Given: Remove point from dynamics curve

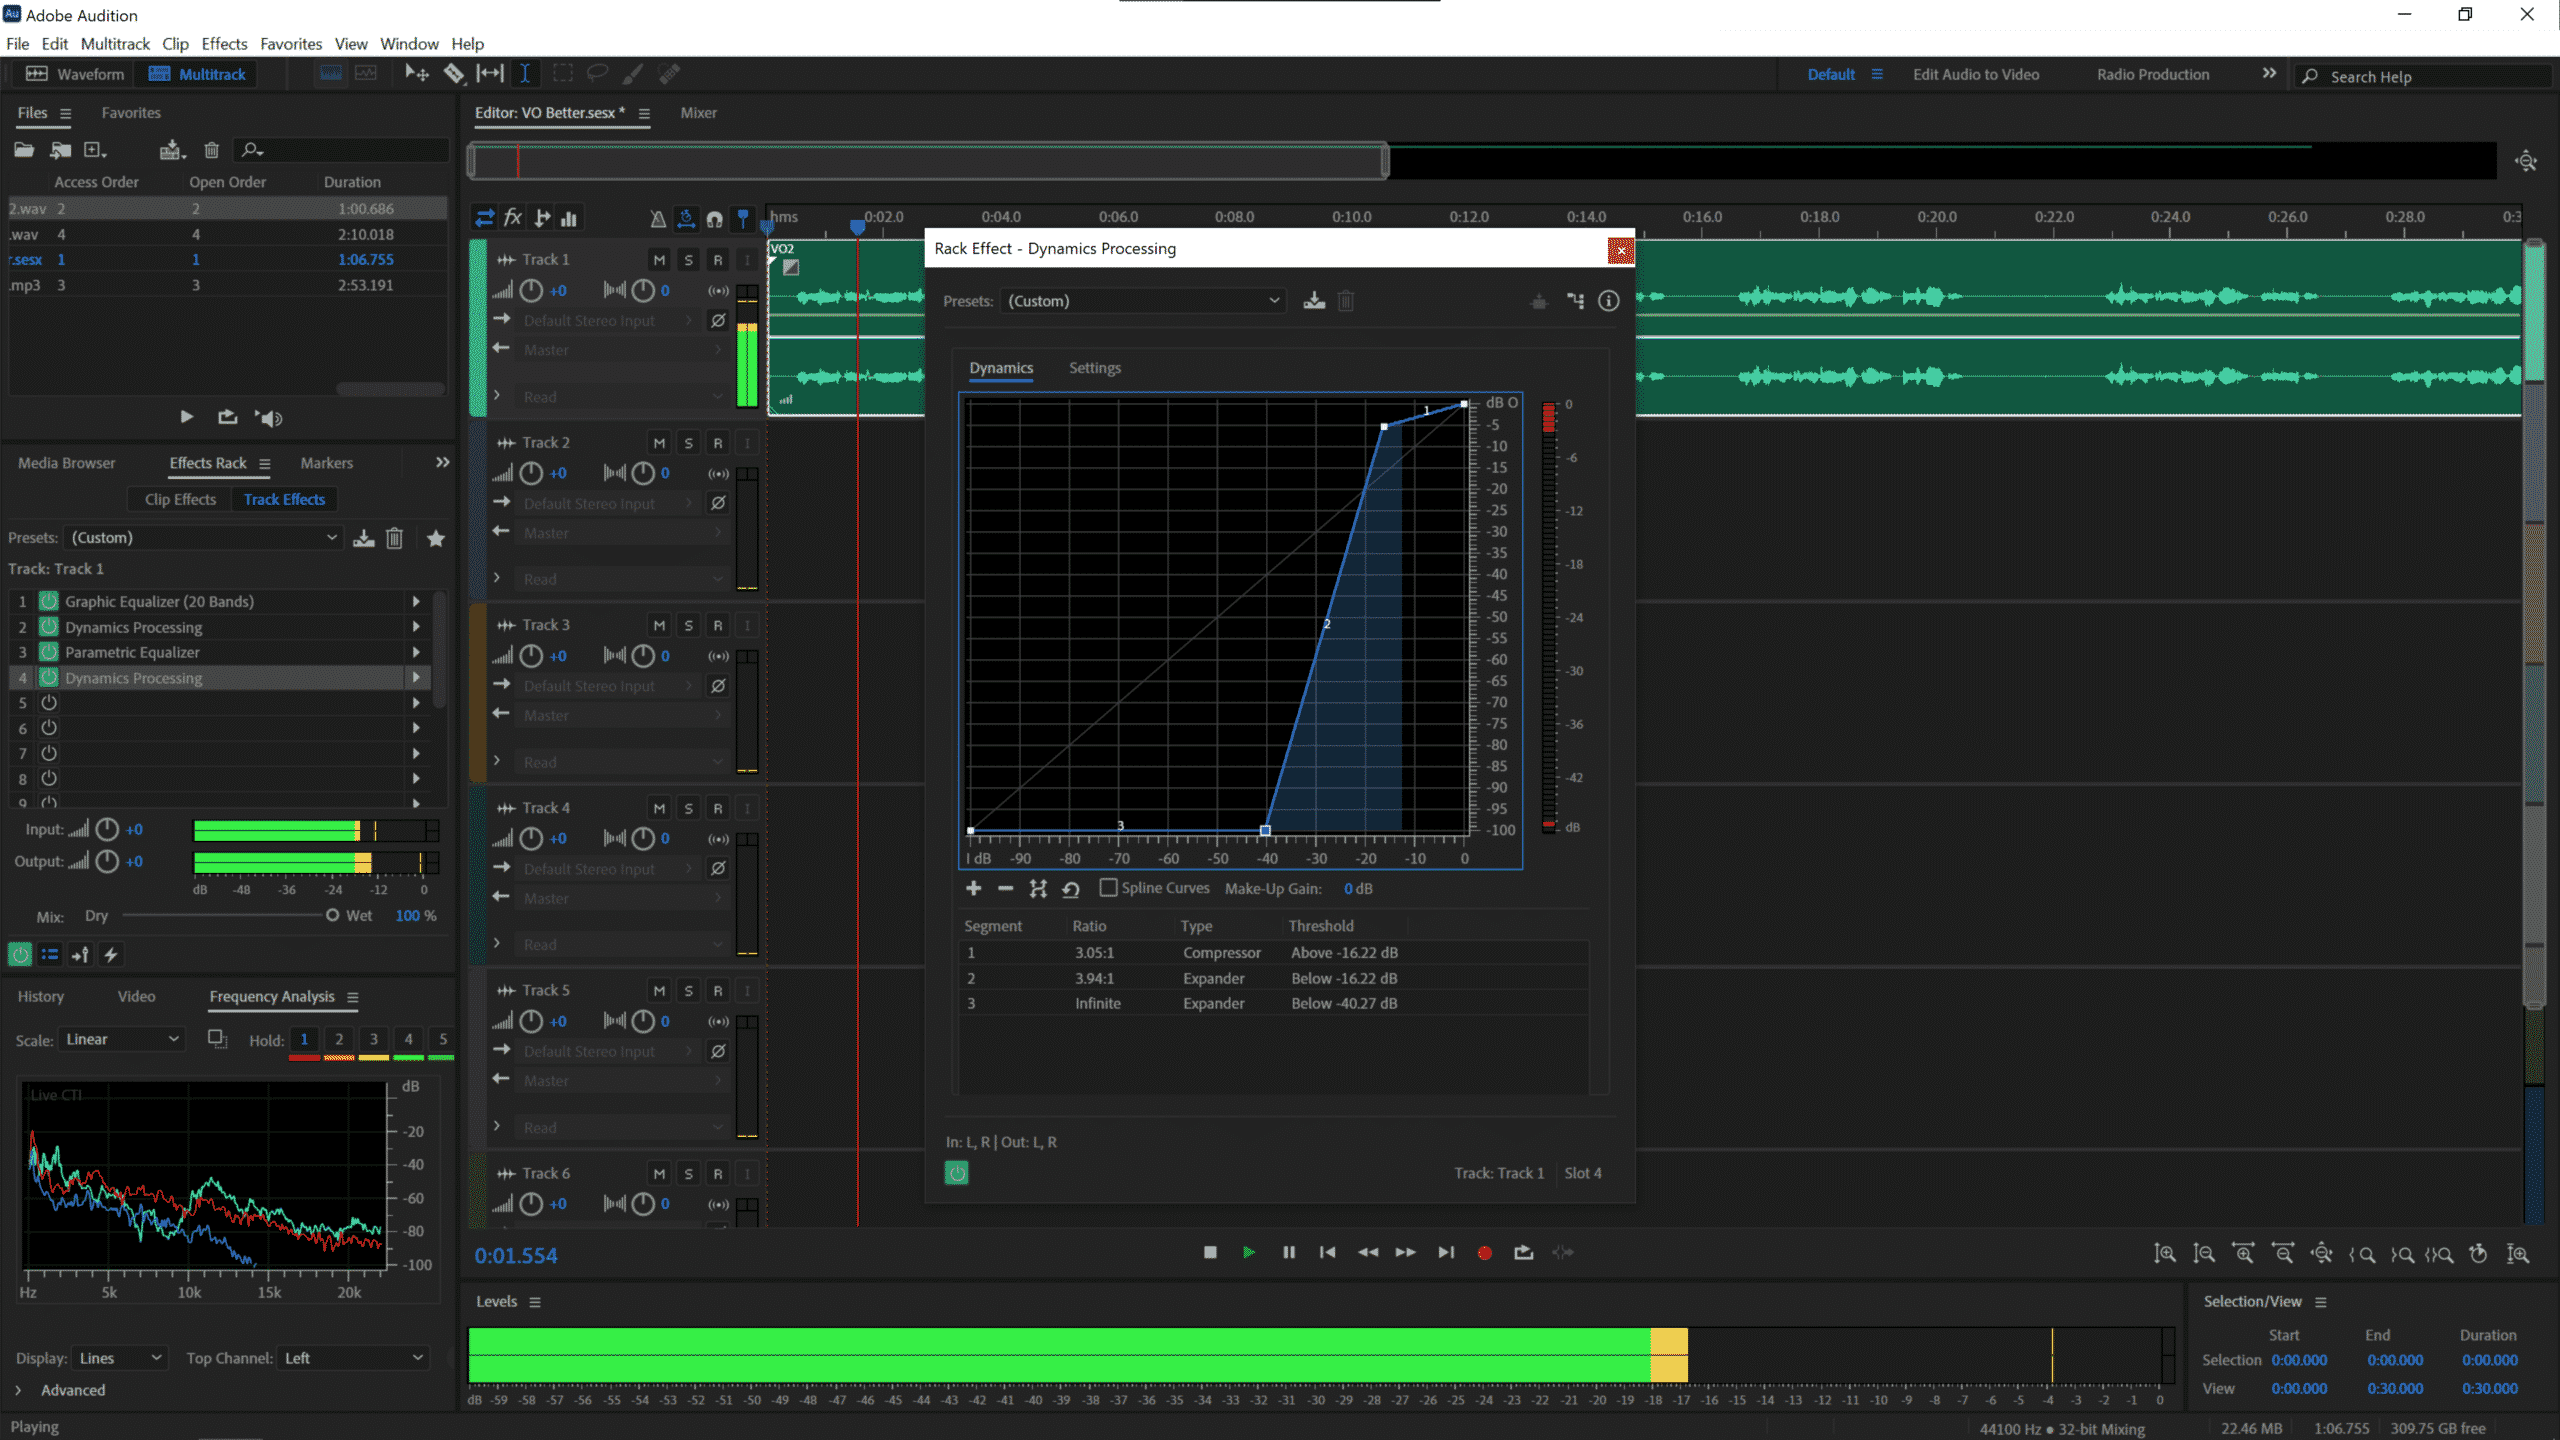Looking at the screenshot, I should tap(1005, 888).
